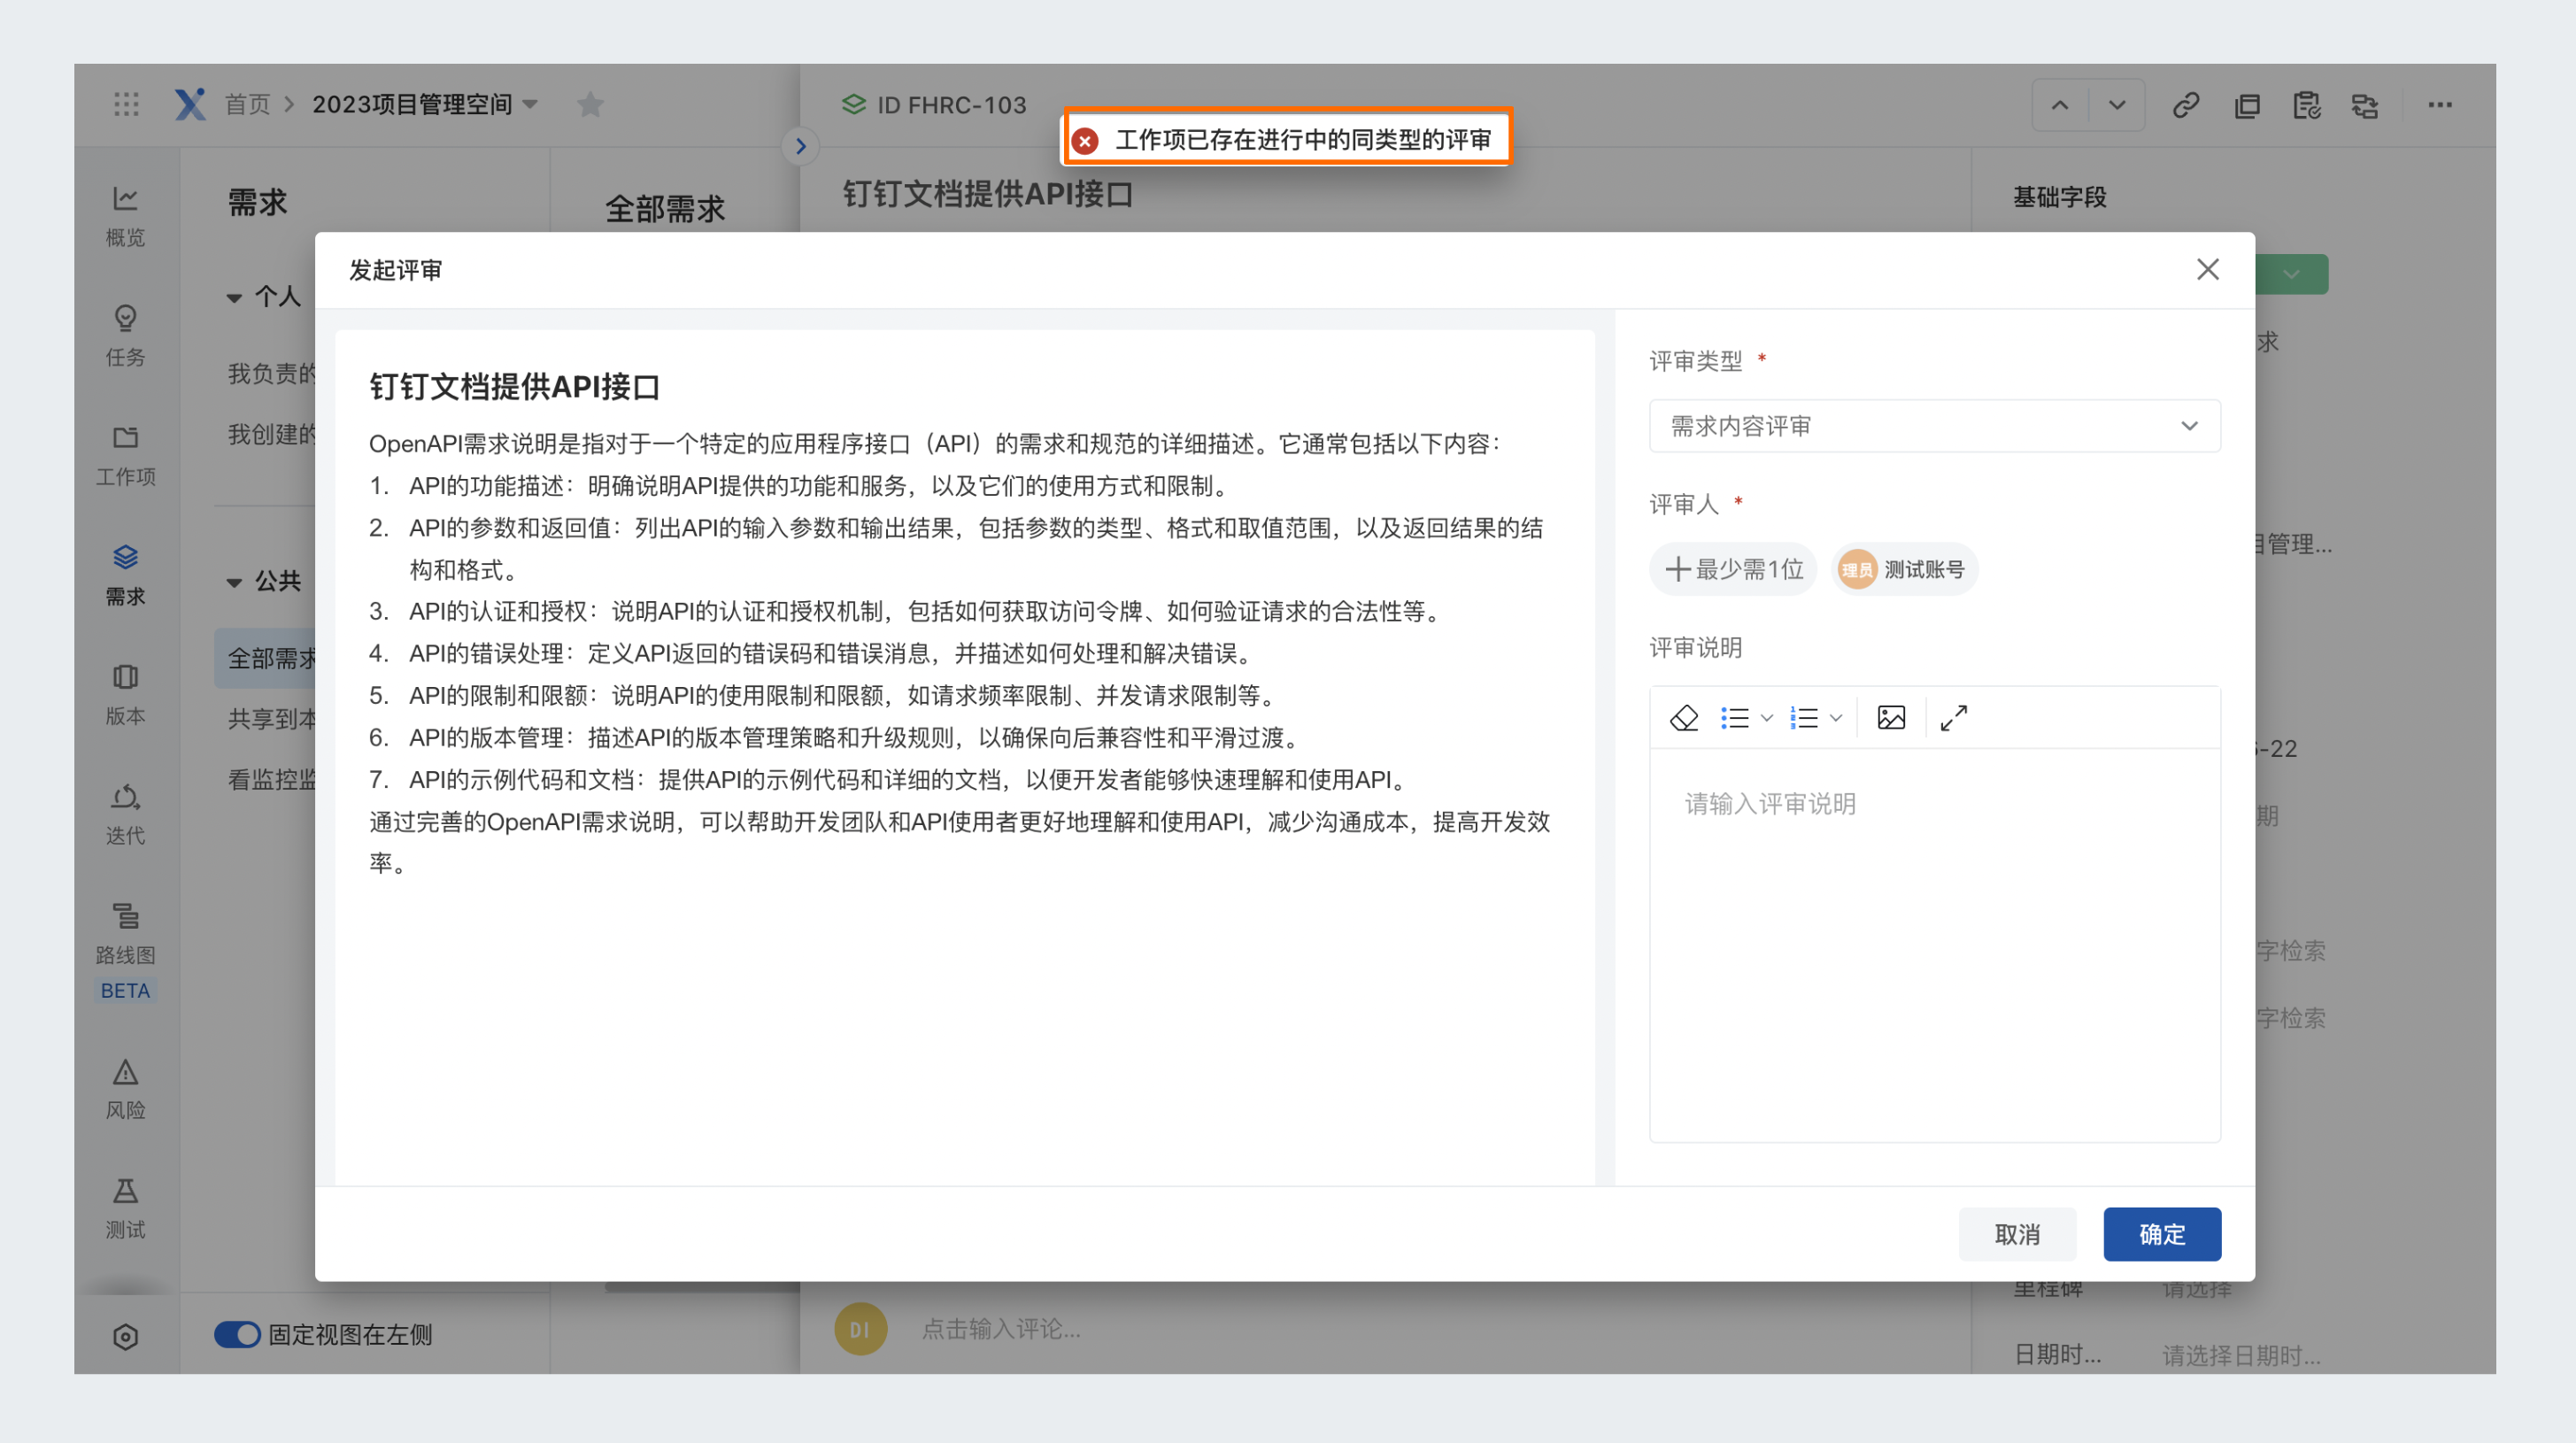Open numbered list style dropdown arrow

click(1836, 718)
